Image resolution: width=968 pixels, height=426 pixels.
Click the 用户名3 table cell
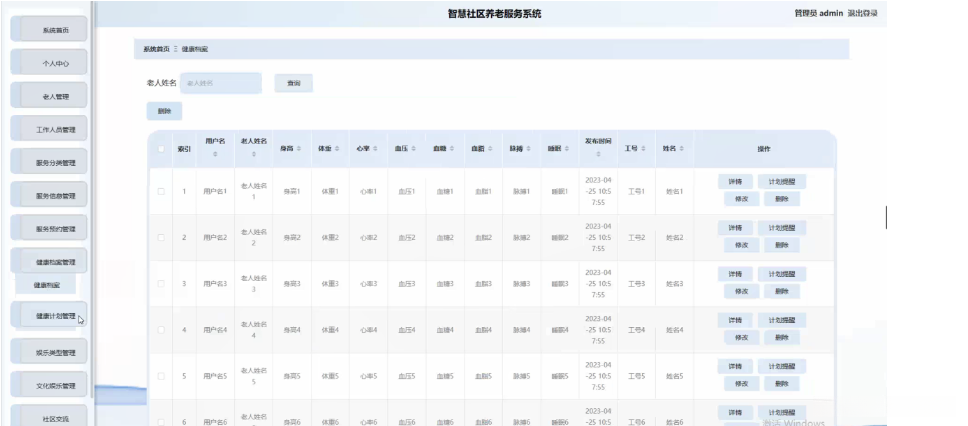tap(215, 284)
